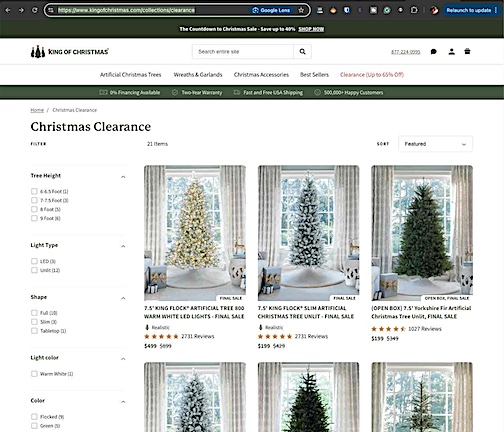This screenshot has width=504, height=432.
Task: Check Green color filter
Action: pos(34,426)
